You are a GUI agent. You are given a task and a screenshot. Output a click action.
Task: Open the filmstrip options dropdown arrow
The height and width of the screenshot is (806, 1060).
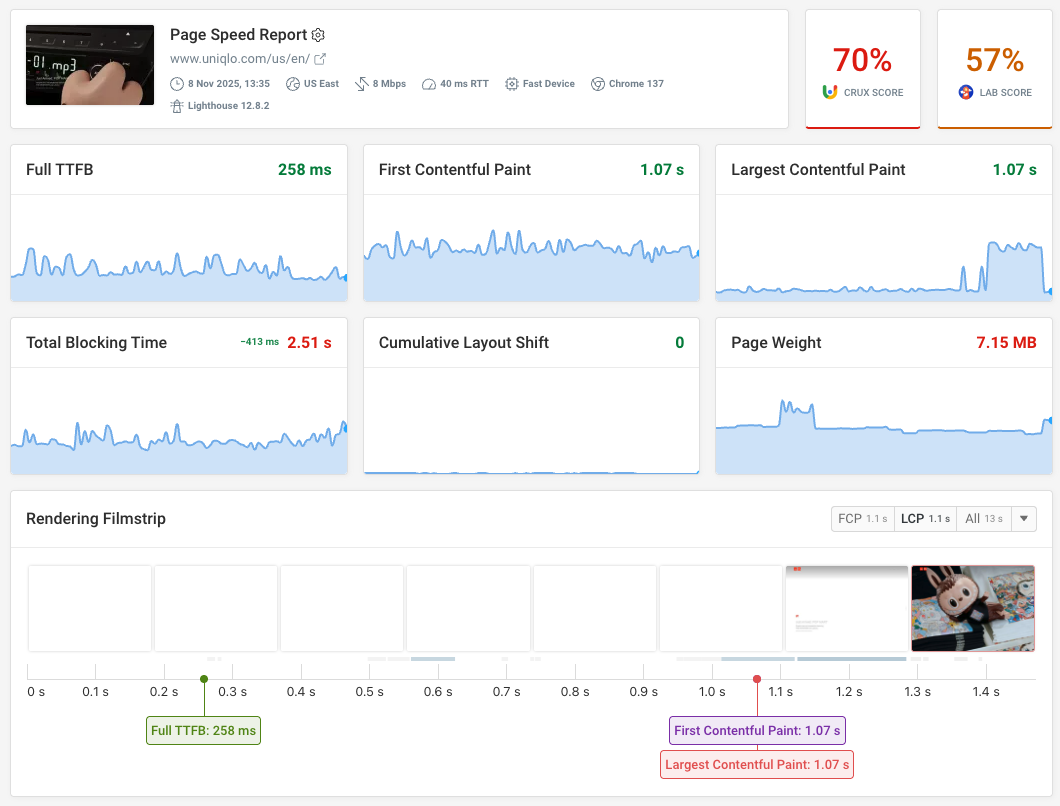point(1023,518)
